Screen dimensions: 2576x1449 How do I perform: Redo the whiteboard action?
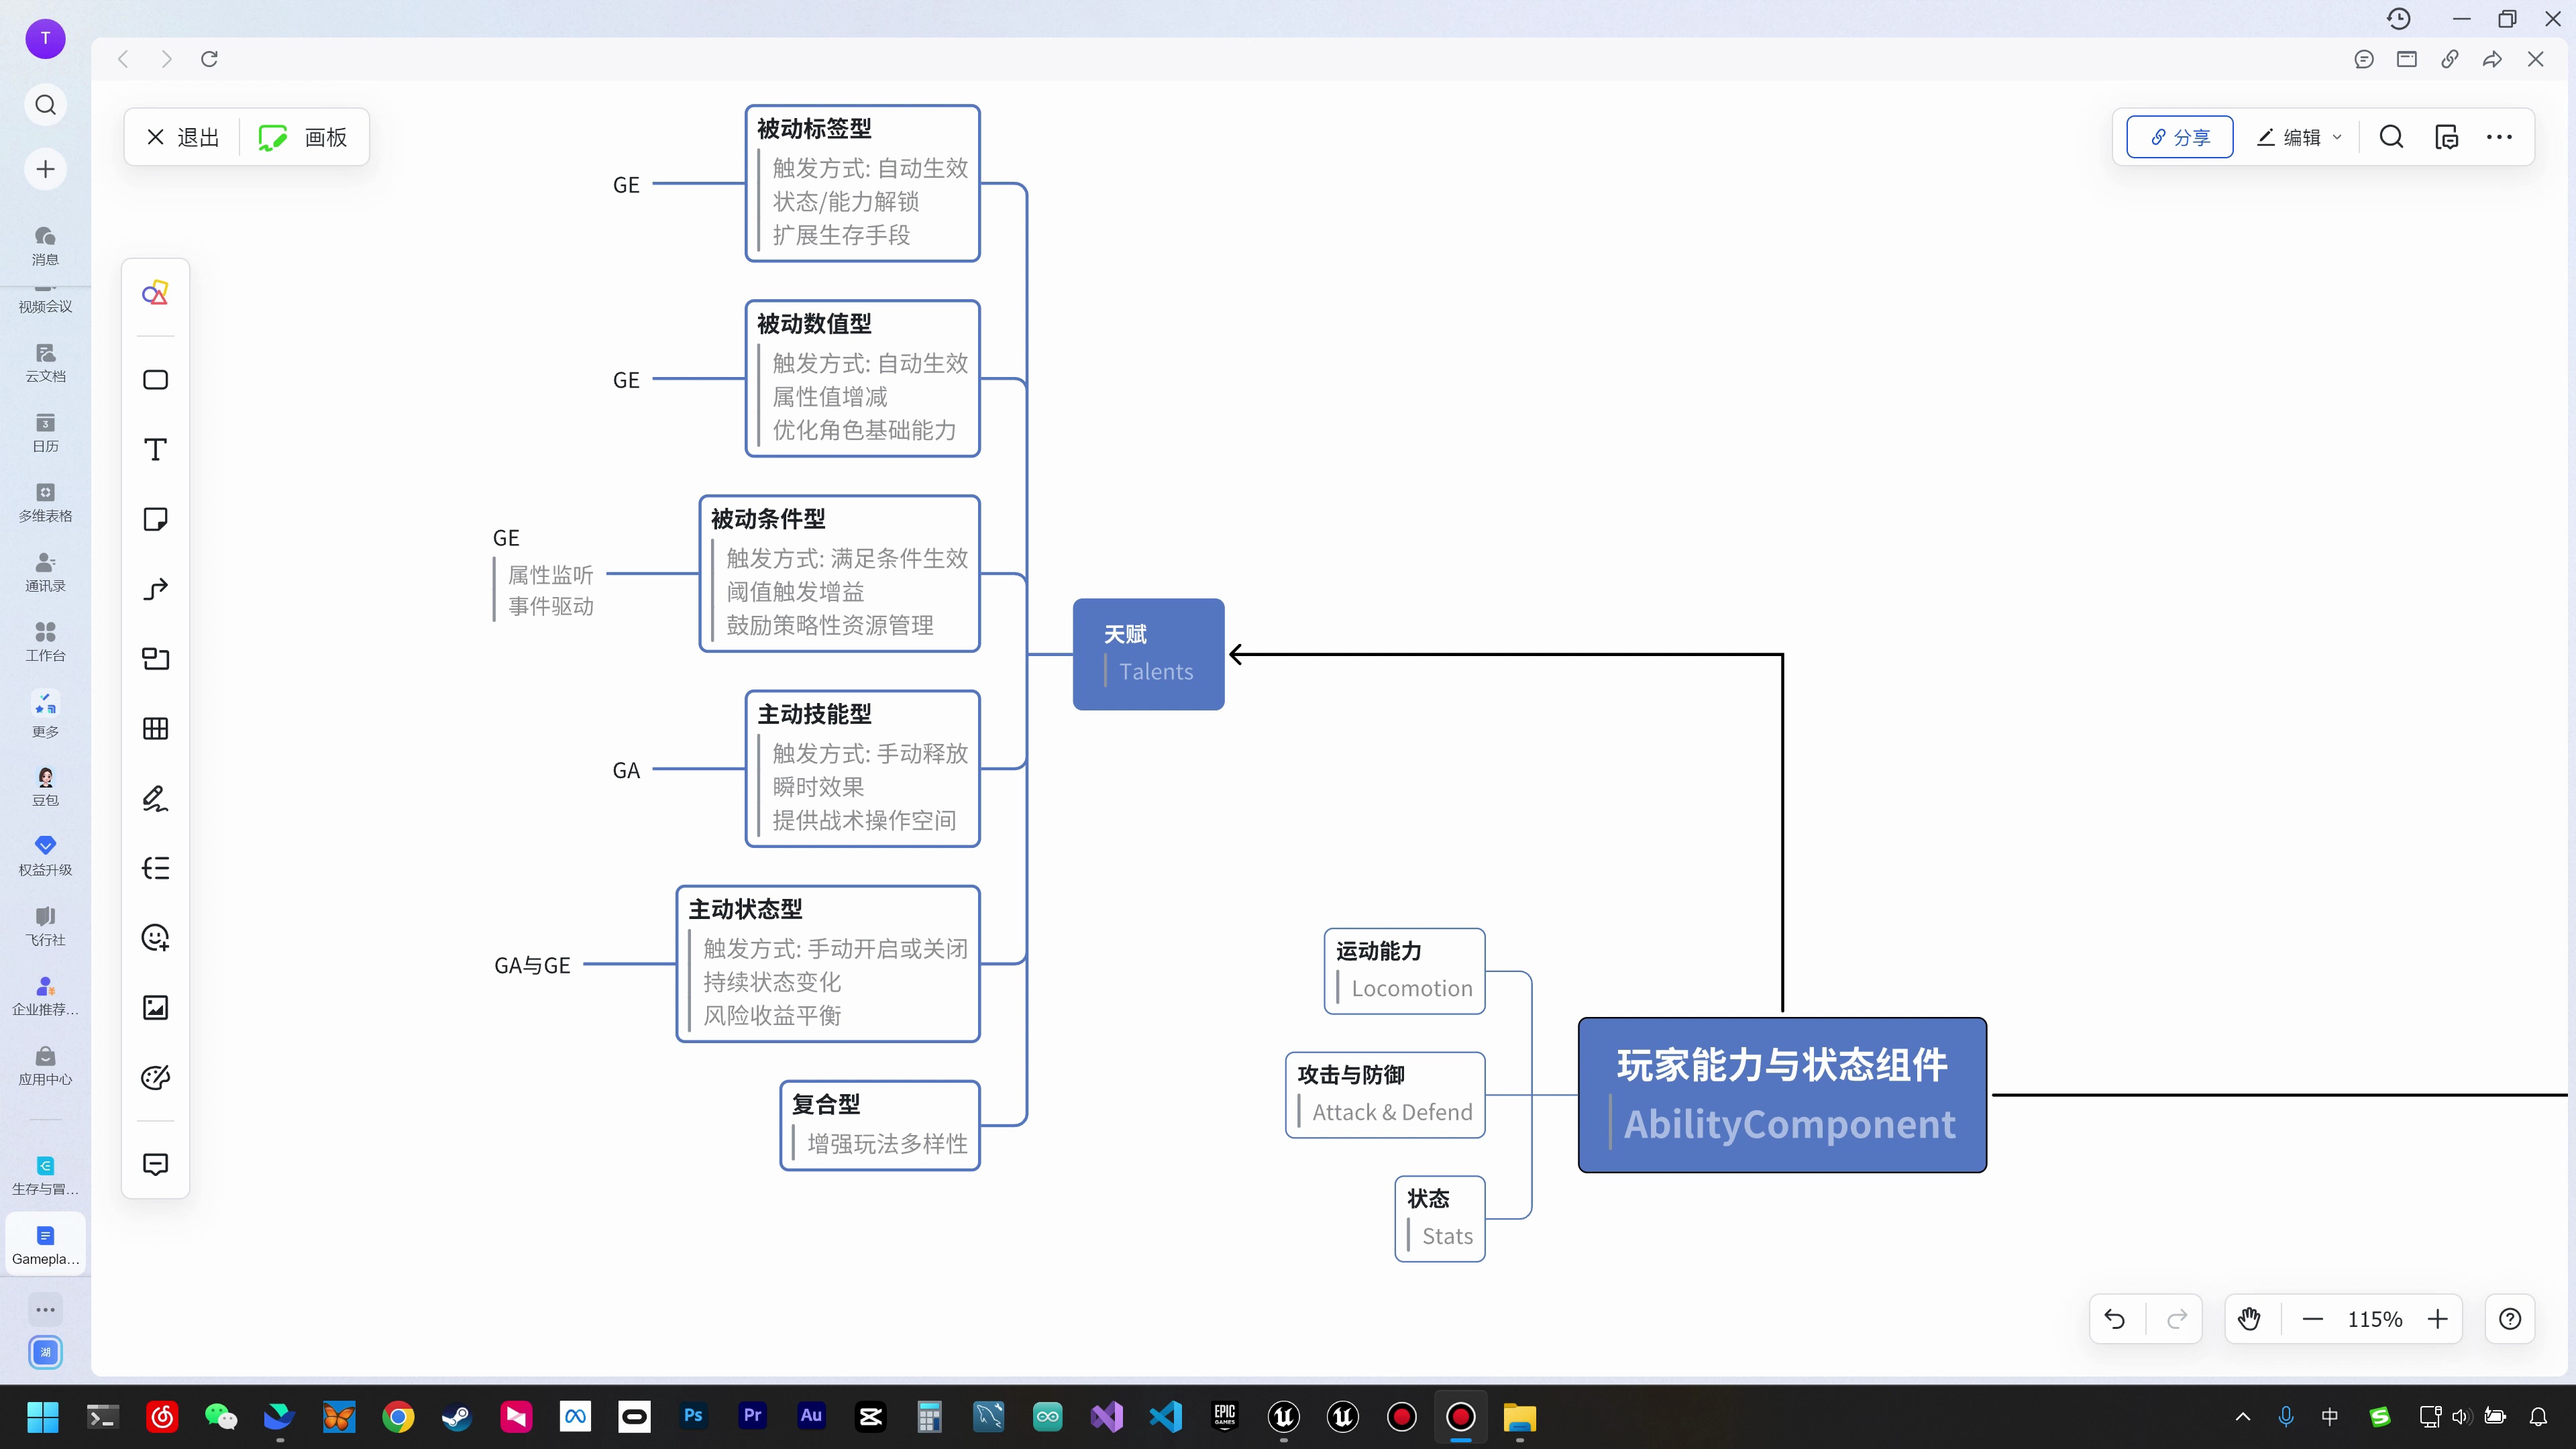pyautogui.click(x=2177, y=1319)
